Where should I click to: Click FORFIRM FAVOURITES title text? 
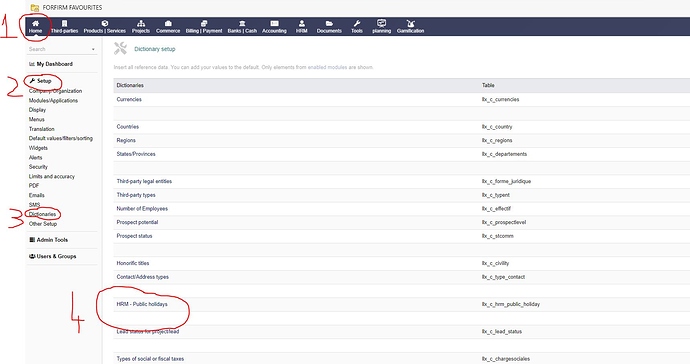coord(72,7)
